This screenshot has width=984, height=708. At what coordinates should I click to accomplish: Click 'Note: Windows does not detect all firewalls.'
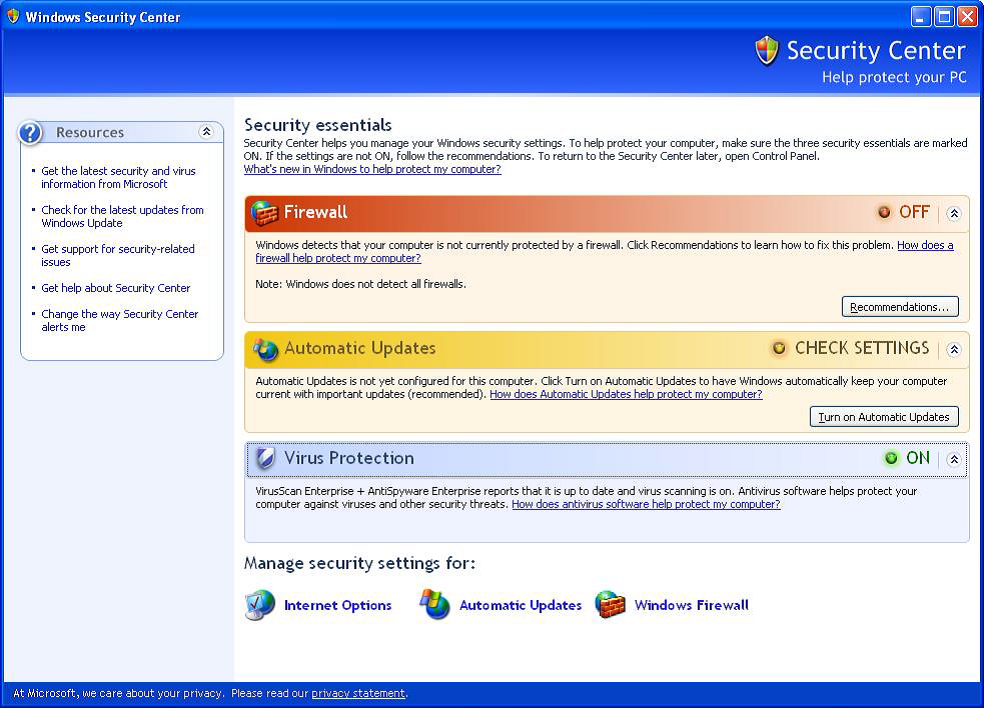[x=360, y=284]
